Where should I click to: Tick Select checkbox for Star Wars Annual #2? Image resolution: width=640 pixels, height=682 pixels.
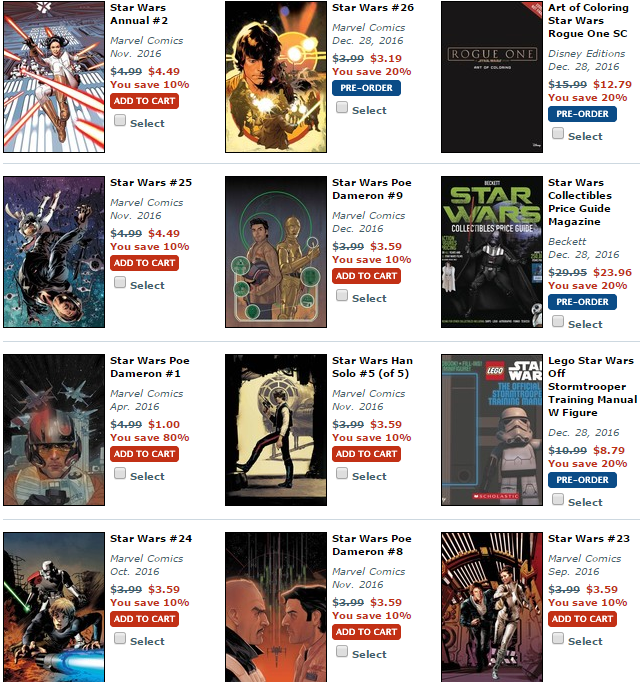tap(120, 120)
